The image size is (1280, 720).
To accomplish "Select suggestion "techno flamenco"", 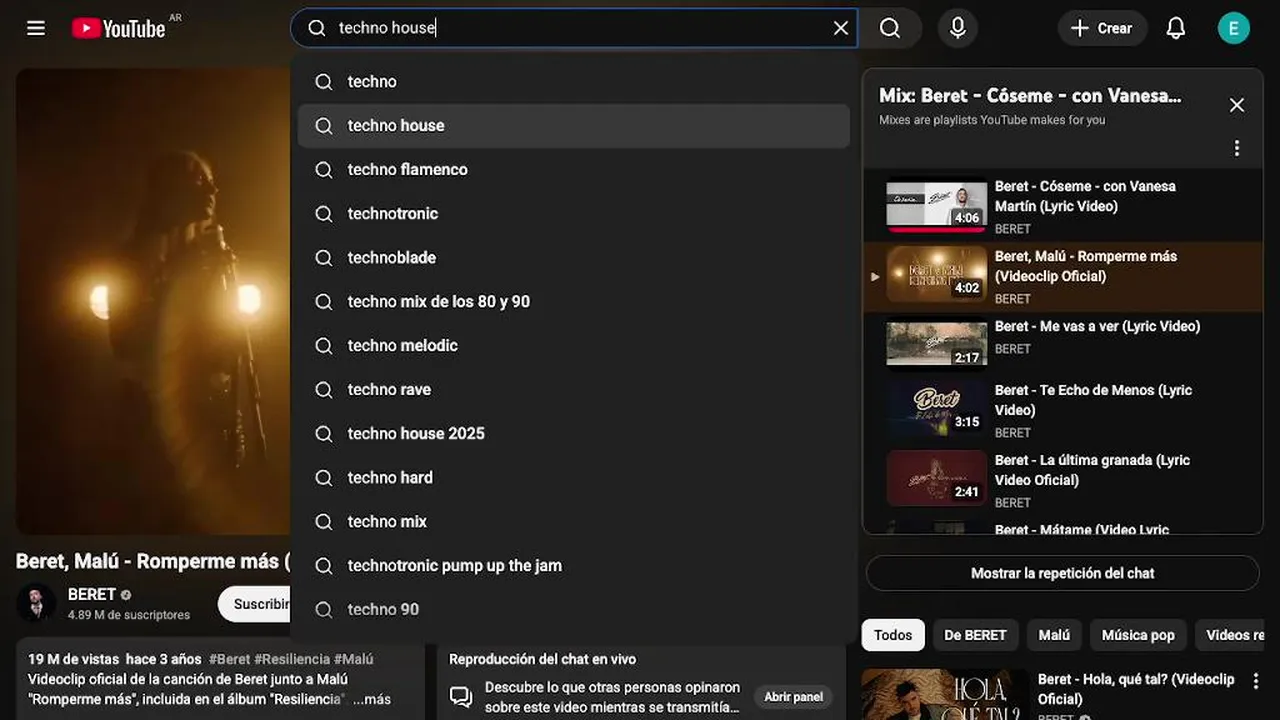I will [574, 169].
